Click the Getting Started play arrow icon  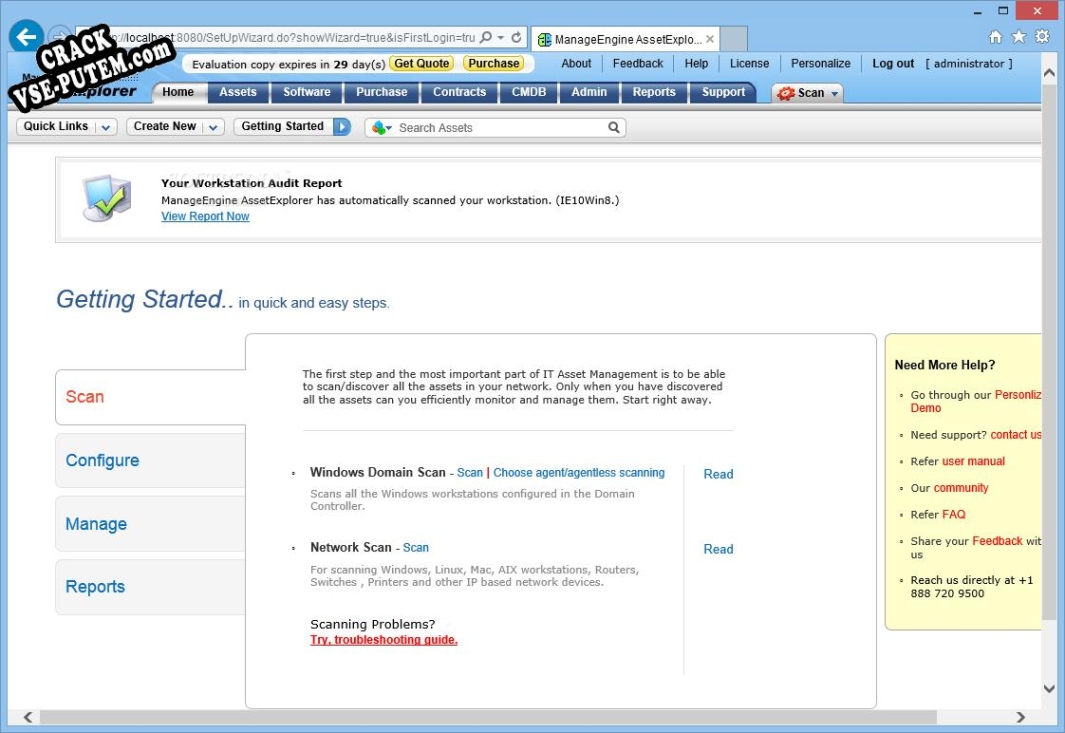coord(342,126)
